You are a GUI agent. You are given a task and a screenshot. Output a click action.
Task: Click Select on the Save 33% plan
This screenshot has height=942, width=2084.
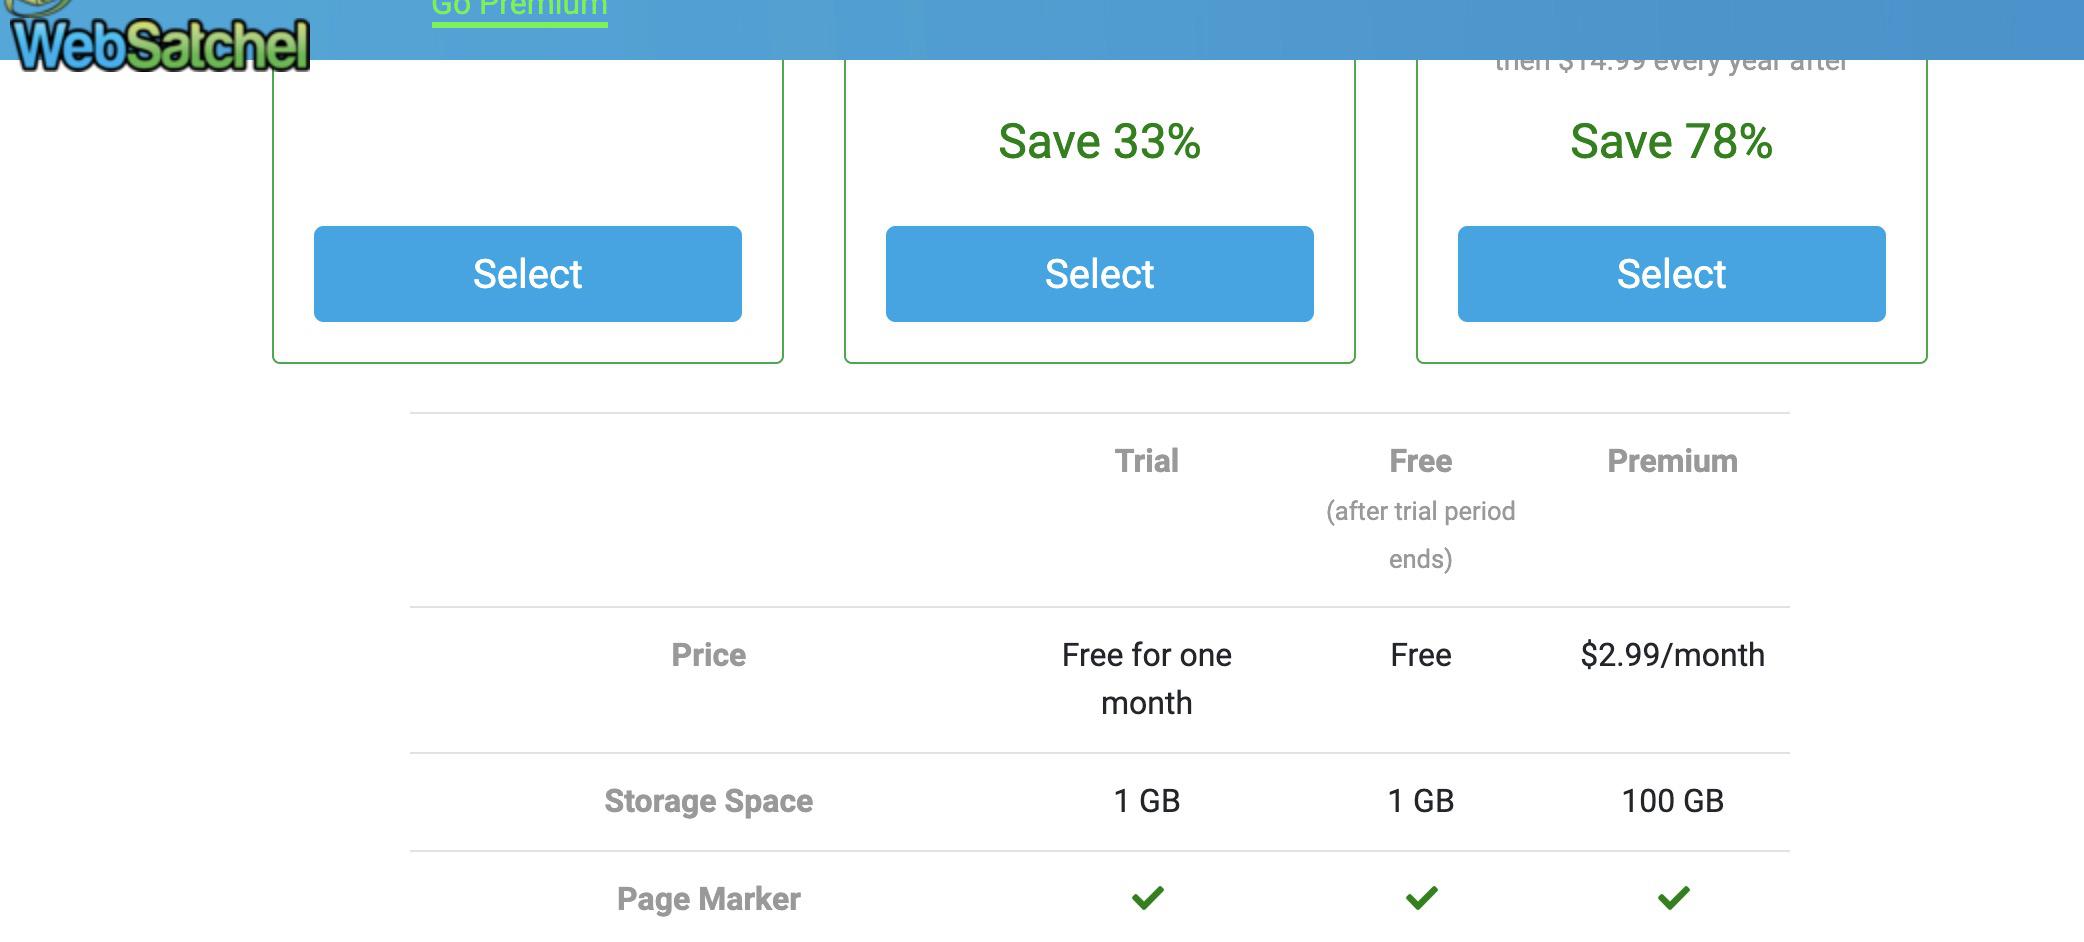(x=1100, y=274)
